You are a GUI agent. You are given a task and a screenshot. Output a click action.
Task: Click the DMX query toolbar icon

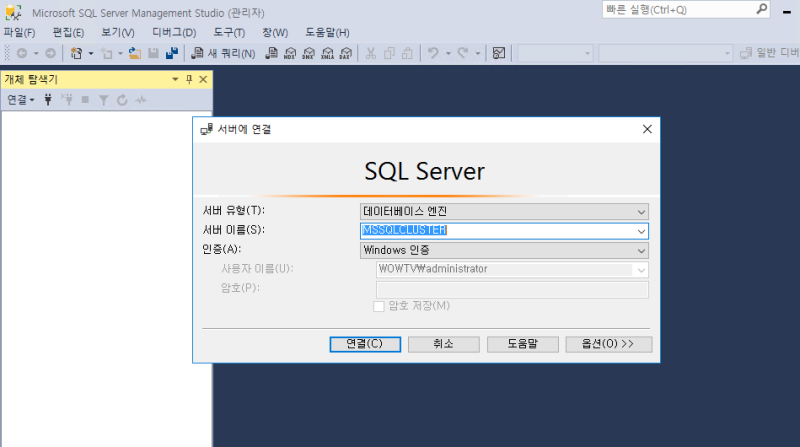click(x=309, y=53)
